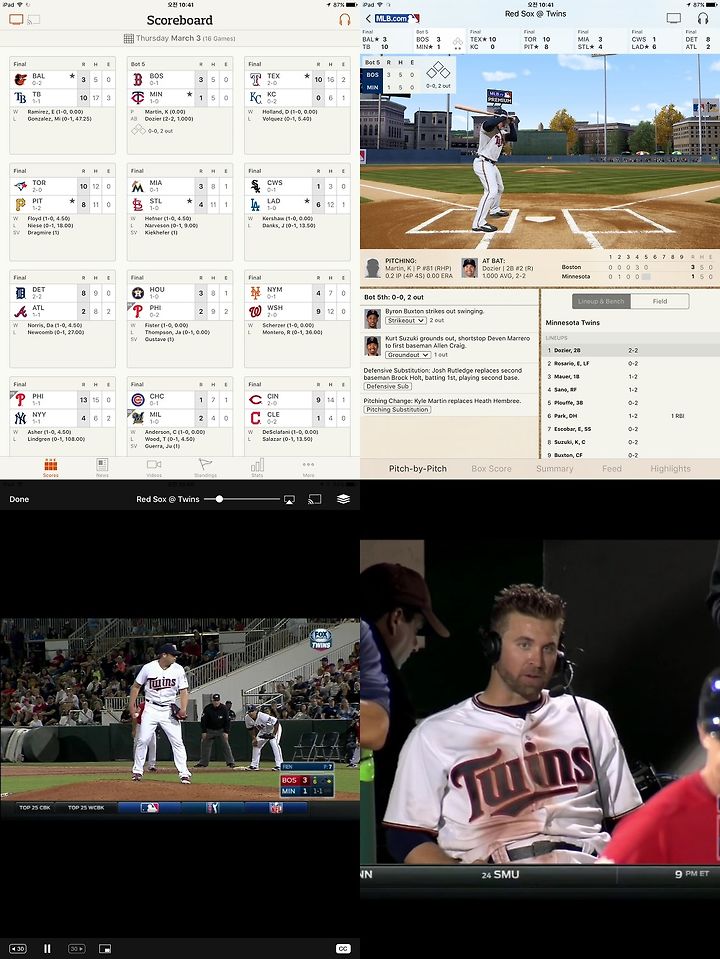Image resolution: width=720 pixels, height=959 pixels.
Task: Select MIA 3 STL 4 in score ticker
Action: [601, 40]
